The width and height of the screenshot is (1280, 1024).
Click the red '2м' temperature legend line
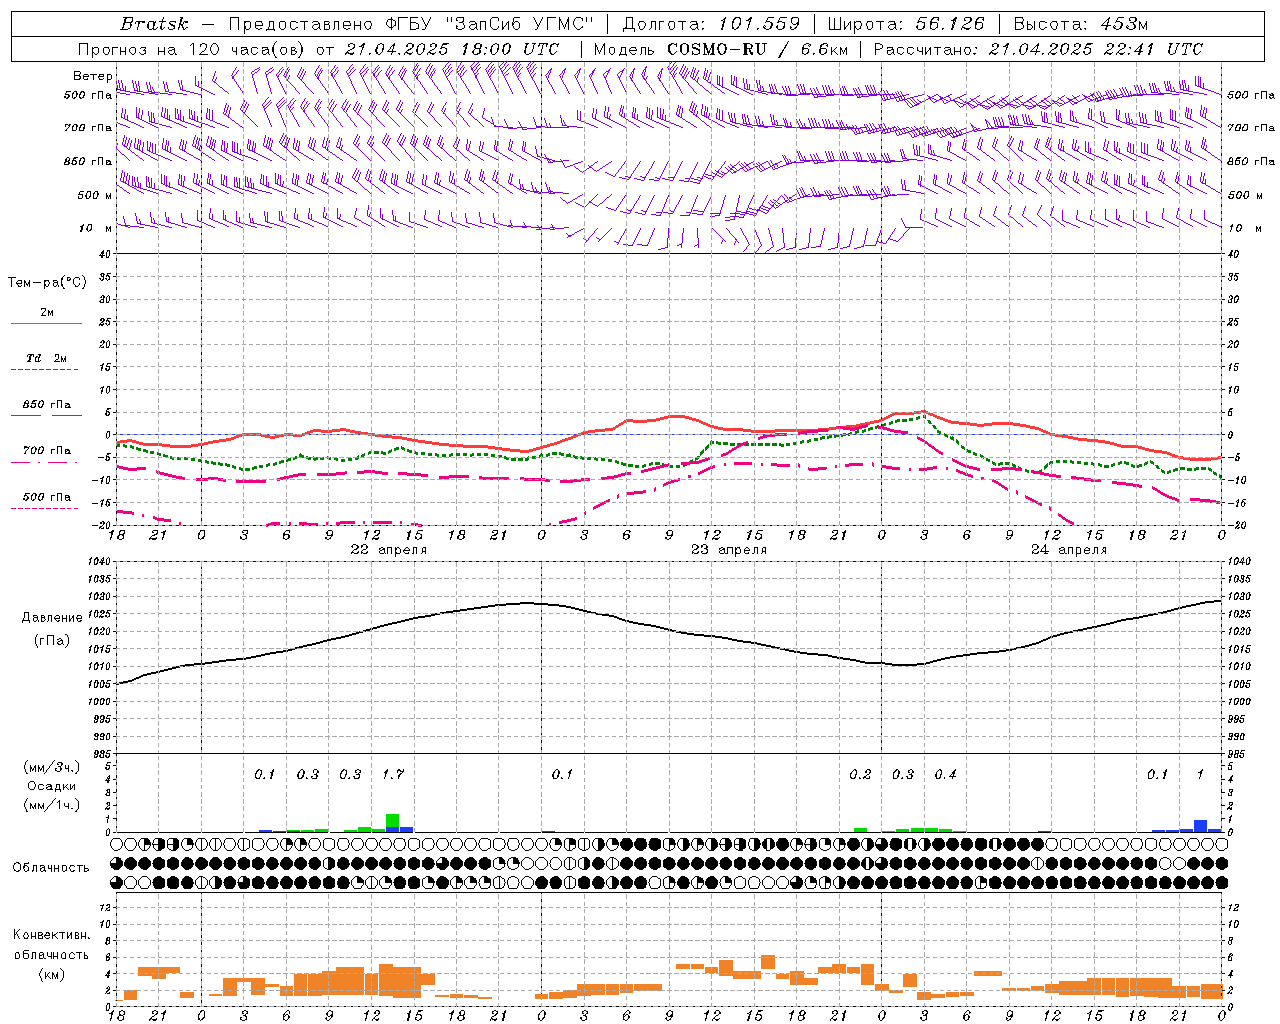pos(46,323)
